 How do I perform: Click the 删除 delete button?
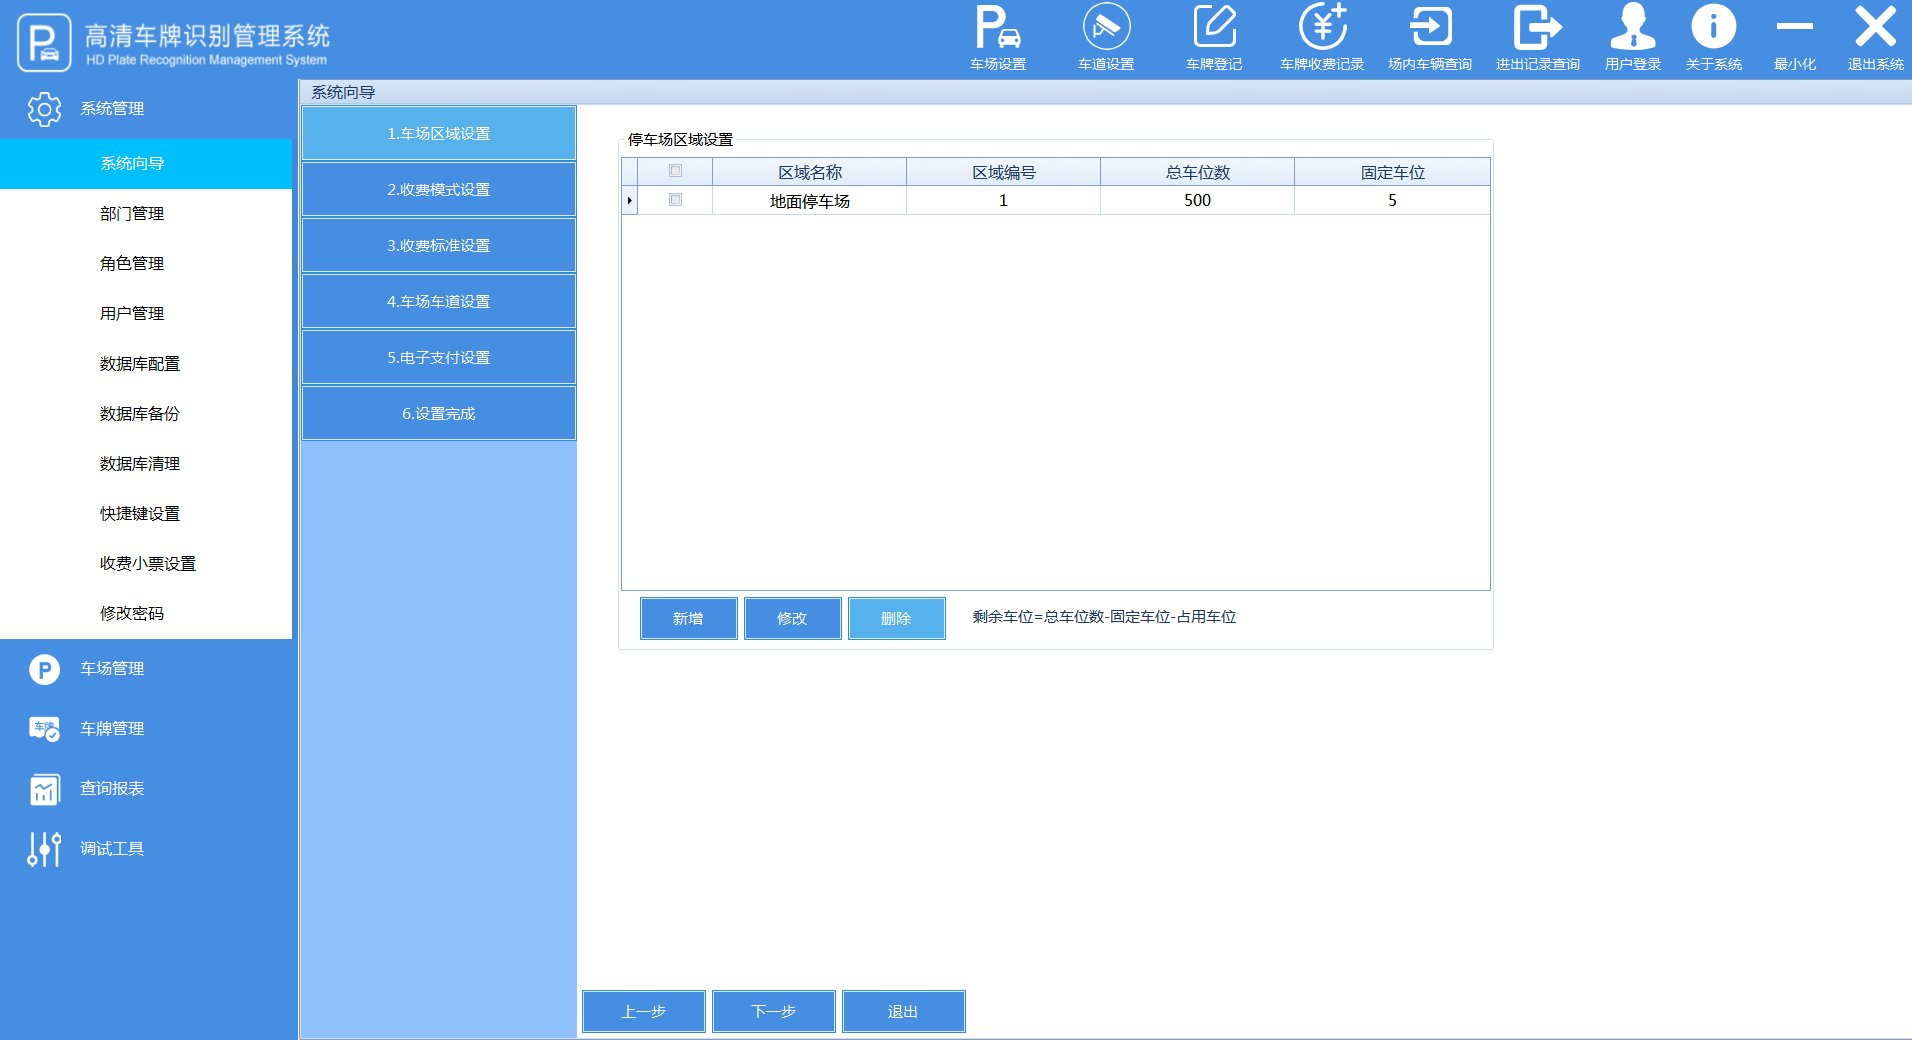tap(896, 619)
